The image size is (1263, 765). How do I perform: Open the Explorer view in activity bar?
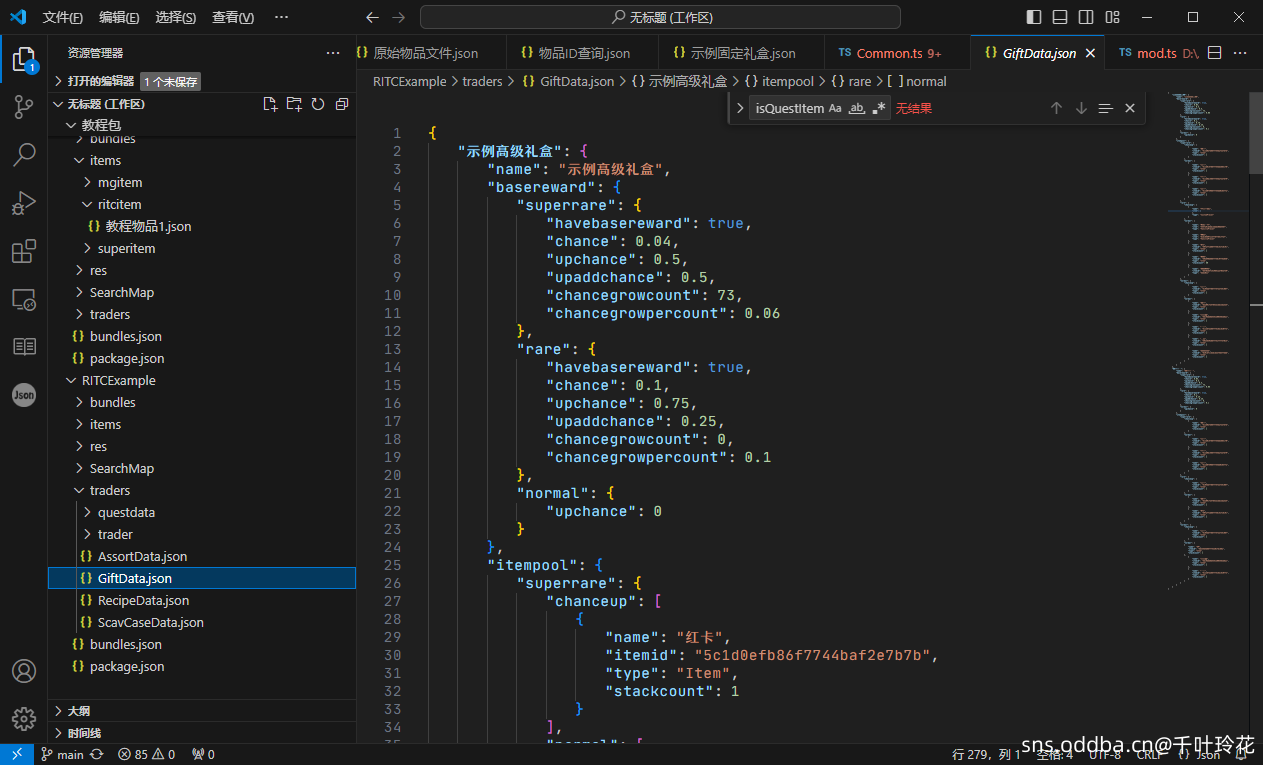tap(24, 60)
